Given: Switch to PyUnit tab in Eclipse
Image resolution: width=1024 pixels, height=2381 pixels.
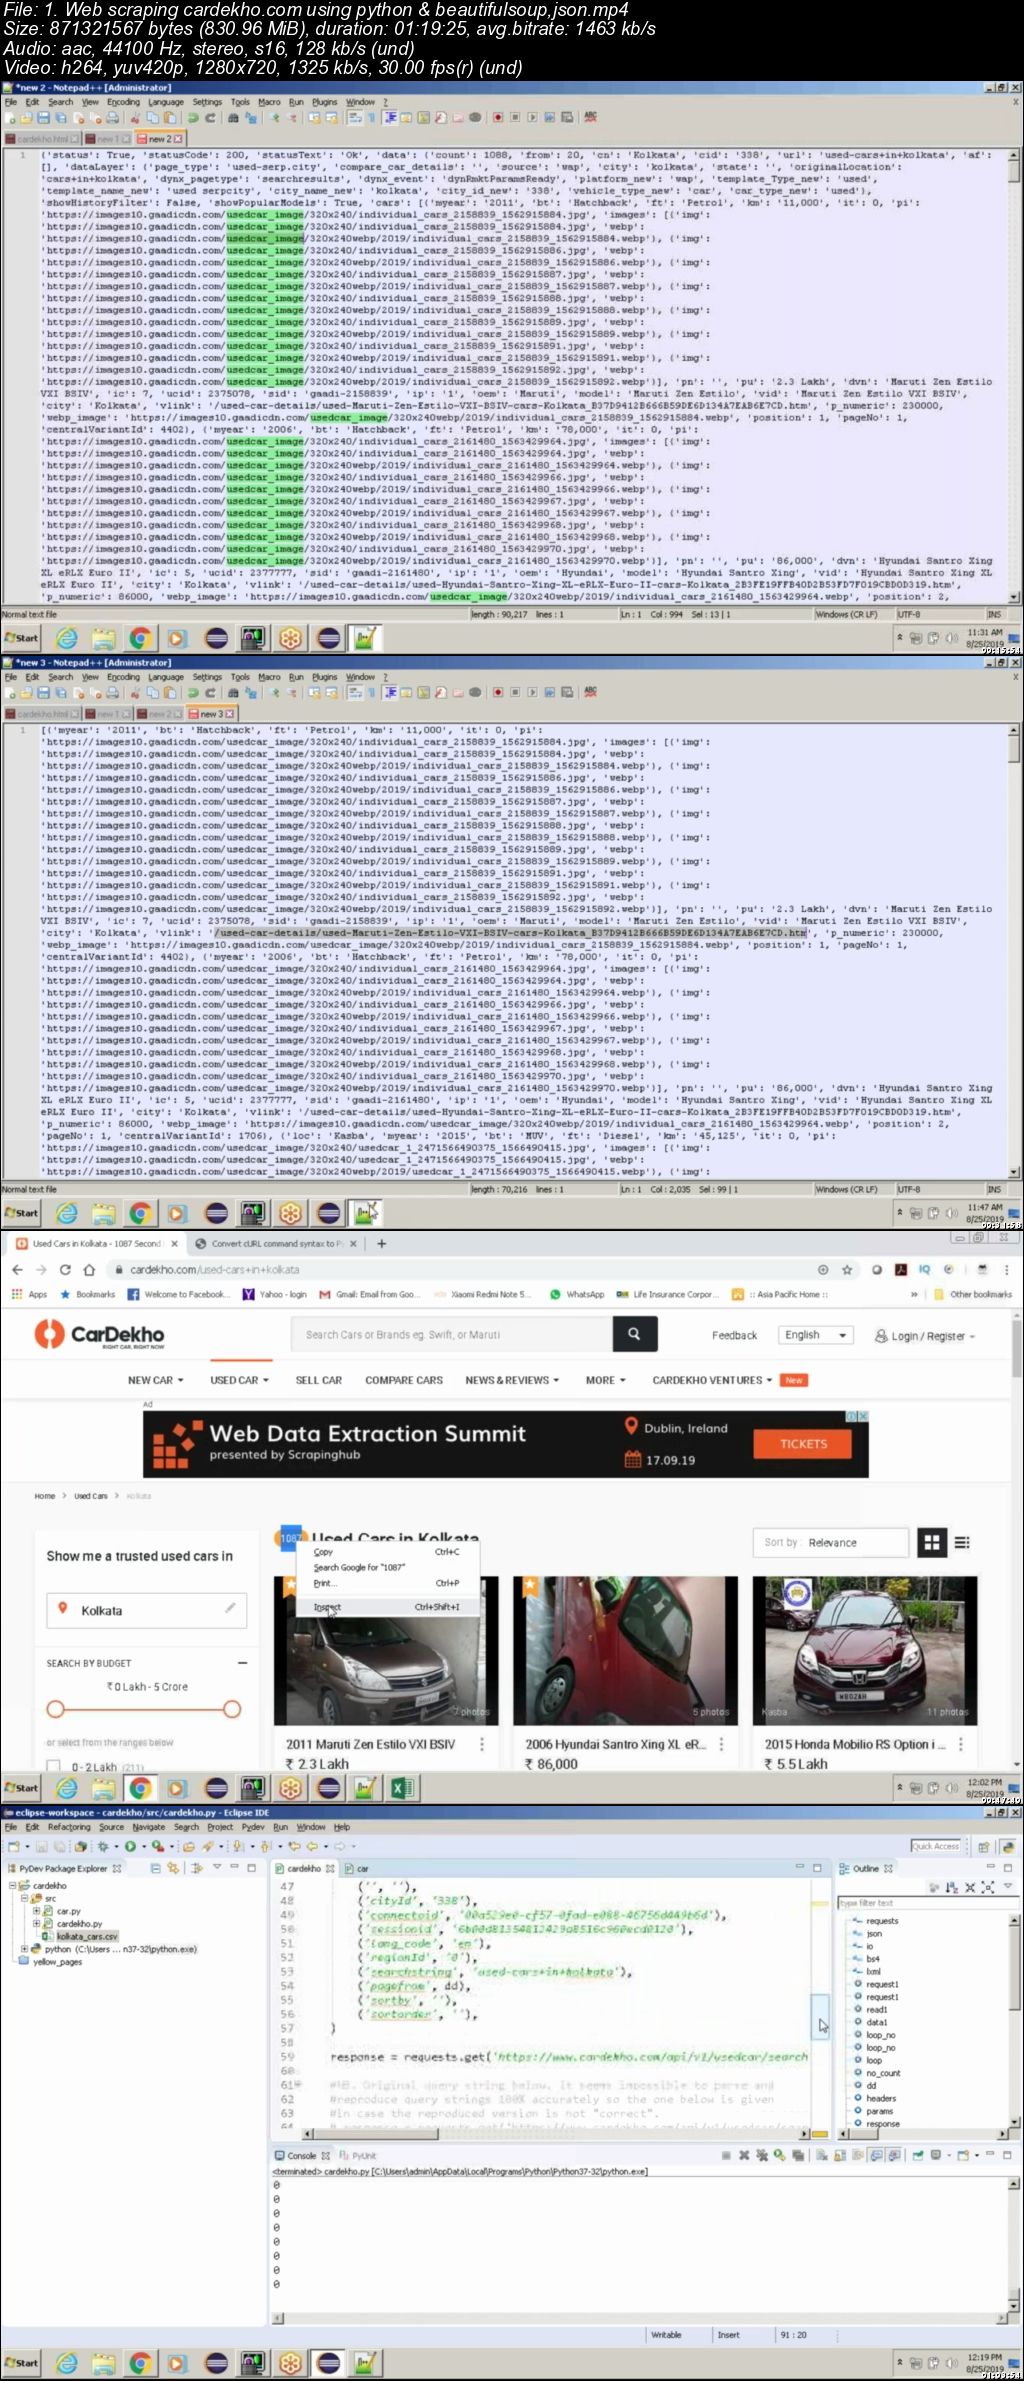Looking at the screenshot, I should coord(359,2156).
